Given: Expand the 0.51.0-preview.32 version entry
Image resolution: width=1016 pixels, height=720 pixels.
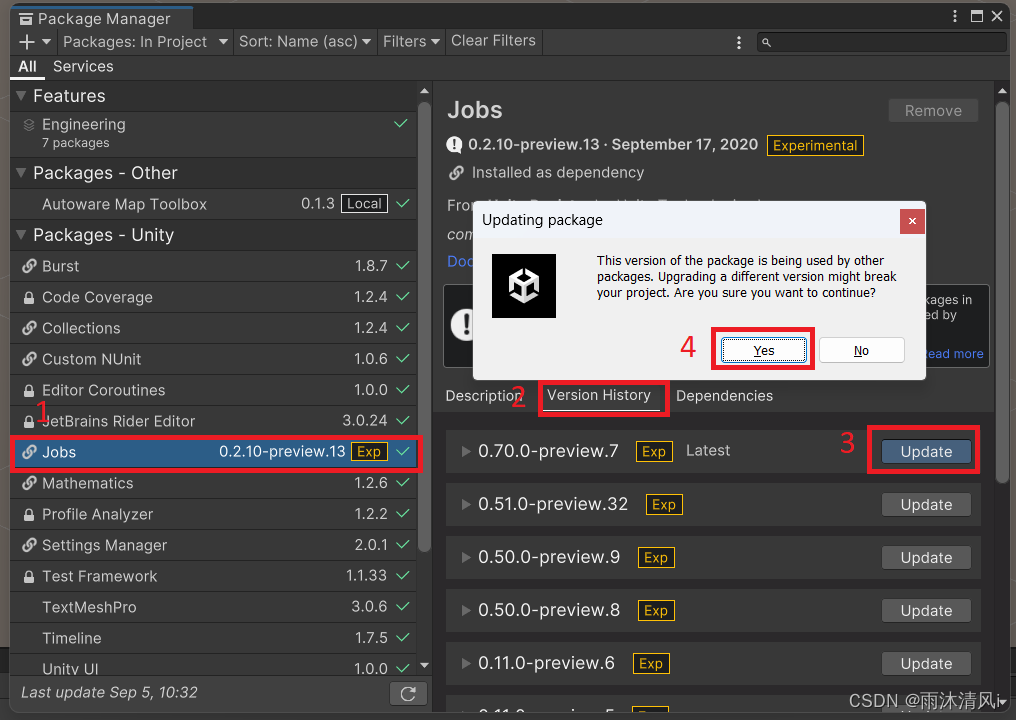Looking at the screenshot, I should 466,505.
